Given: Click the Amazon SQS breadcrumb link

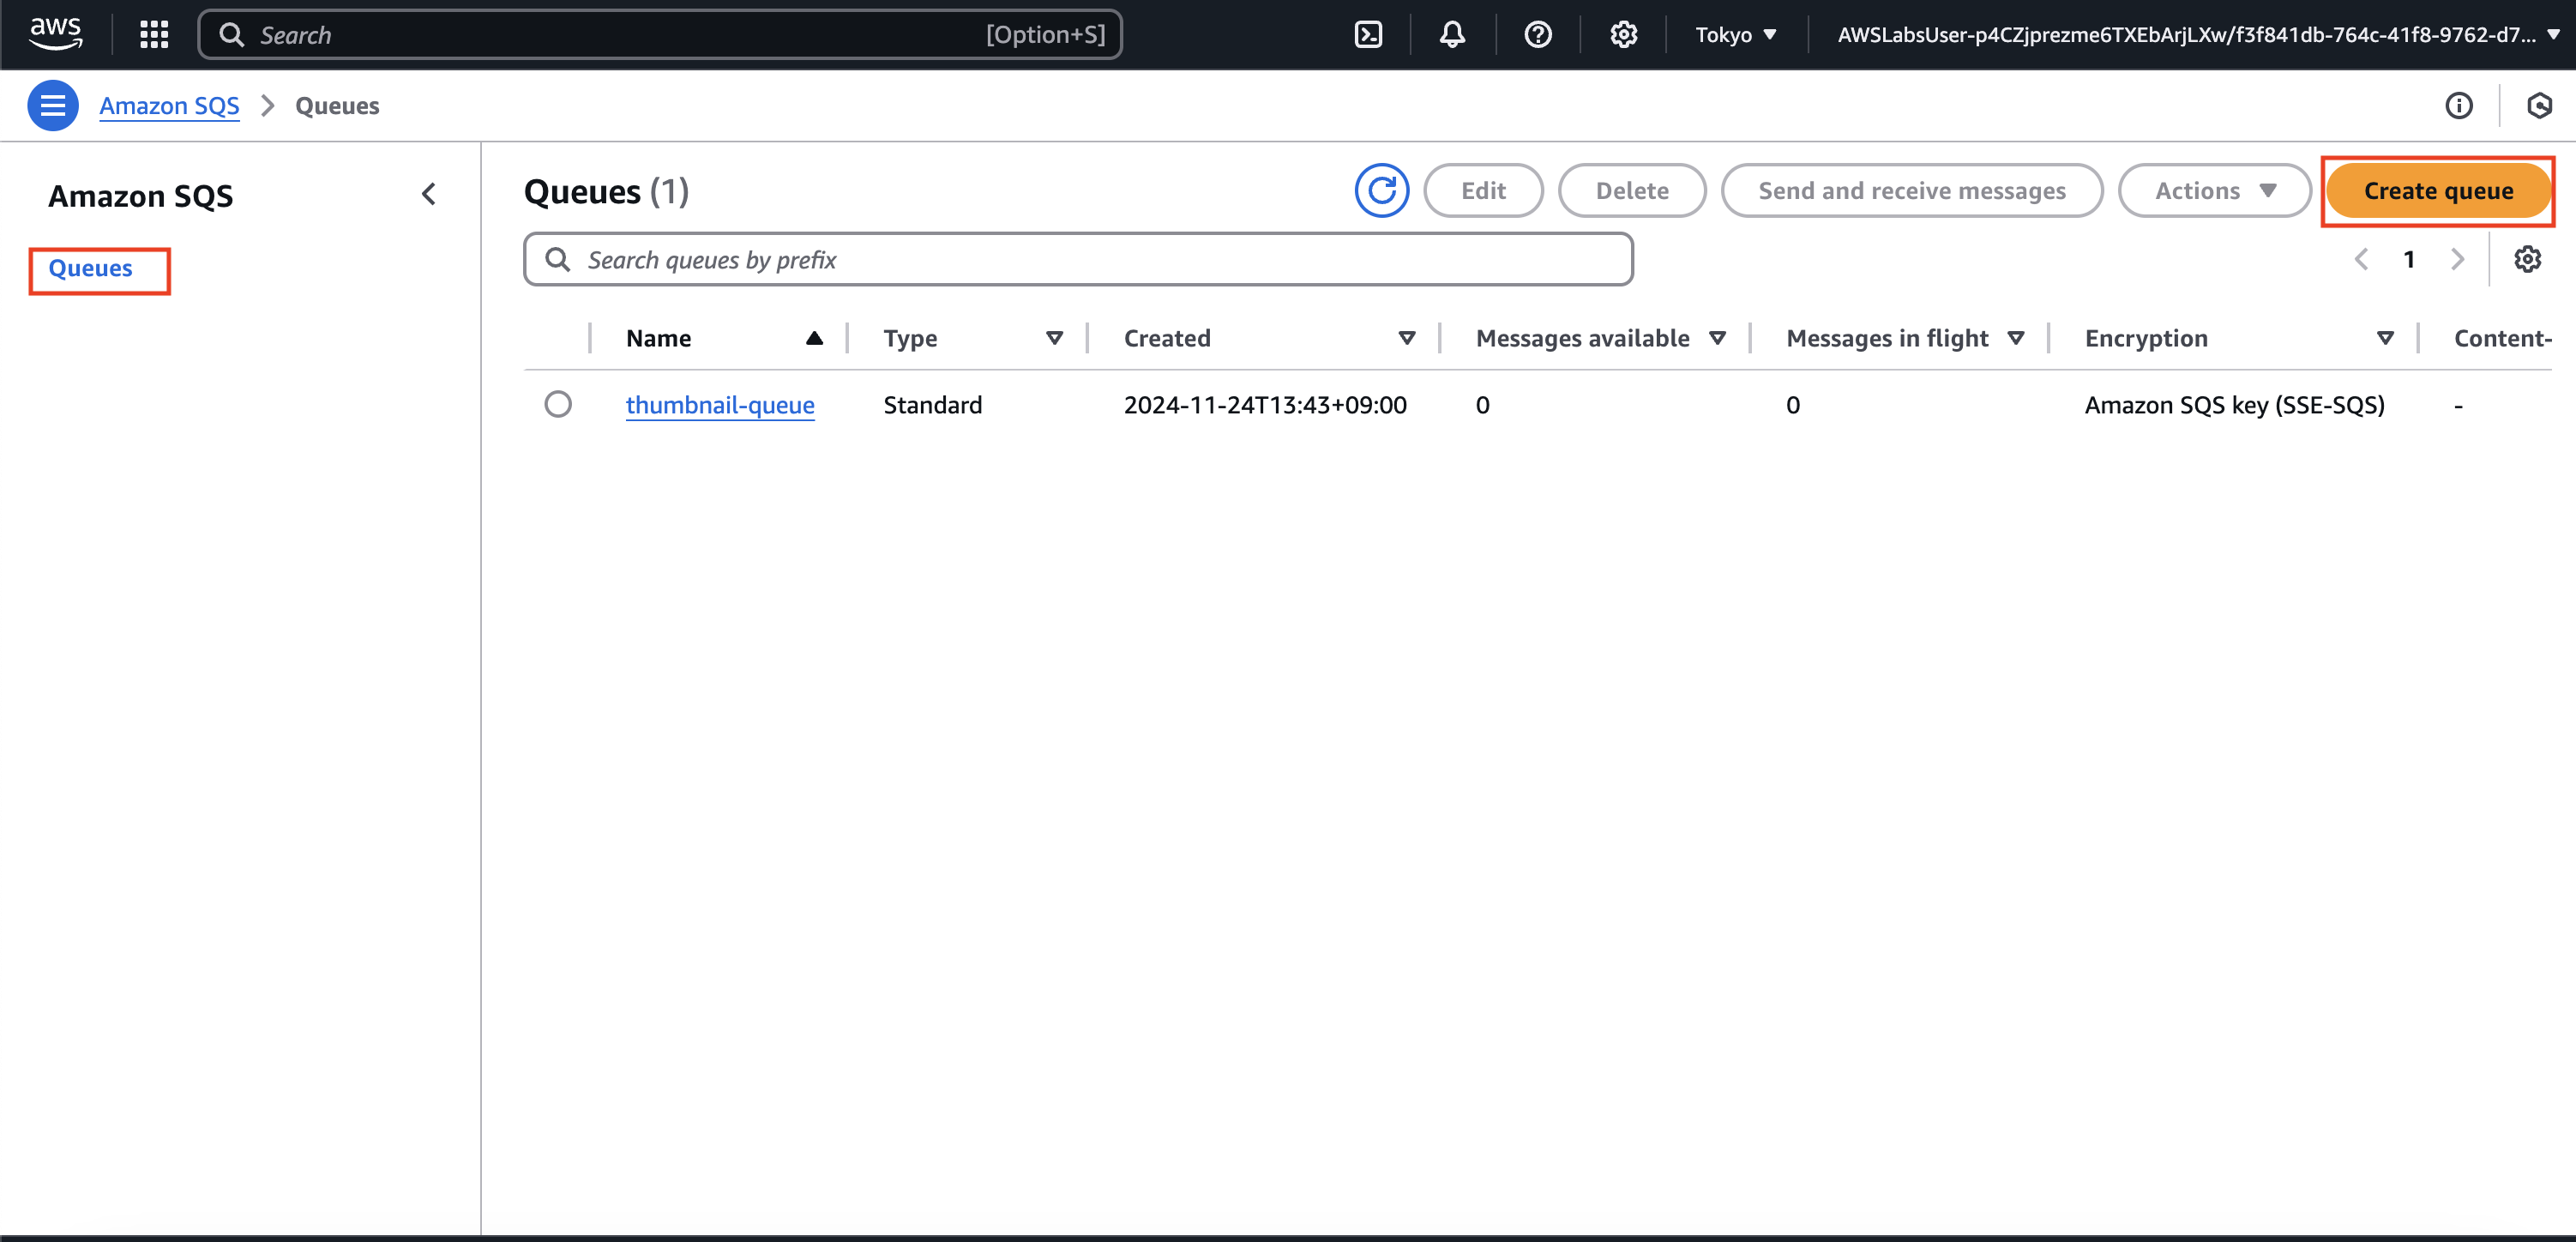Looking at the screenshot, I should pyautogui.click(x=169, y=106).
